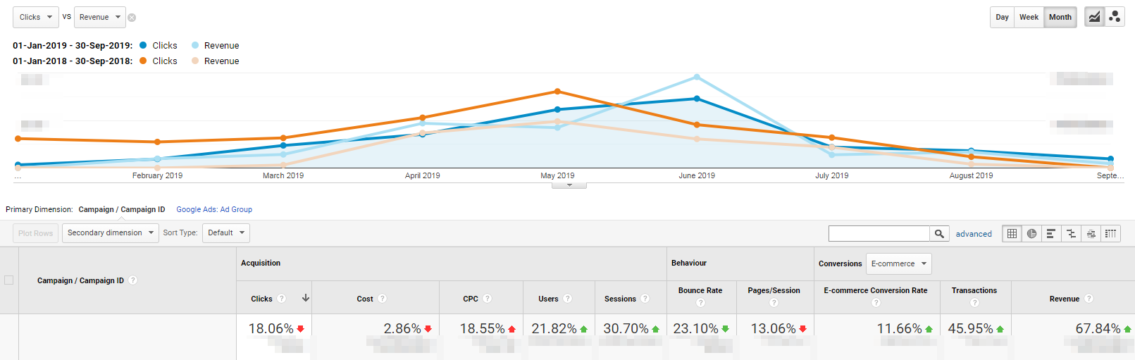This screenshot has width=1135, height=360.
Task: Click the Plot Rows button
Action: [35, 233]
